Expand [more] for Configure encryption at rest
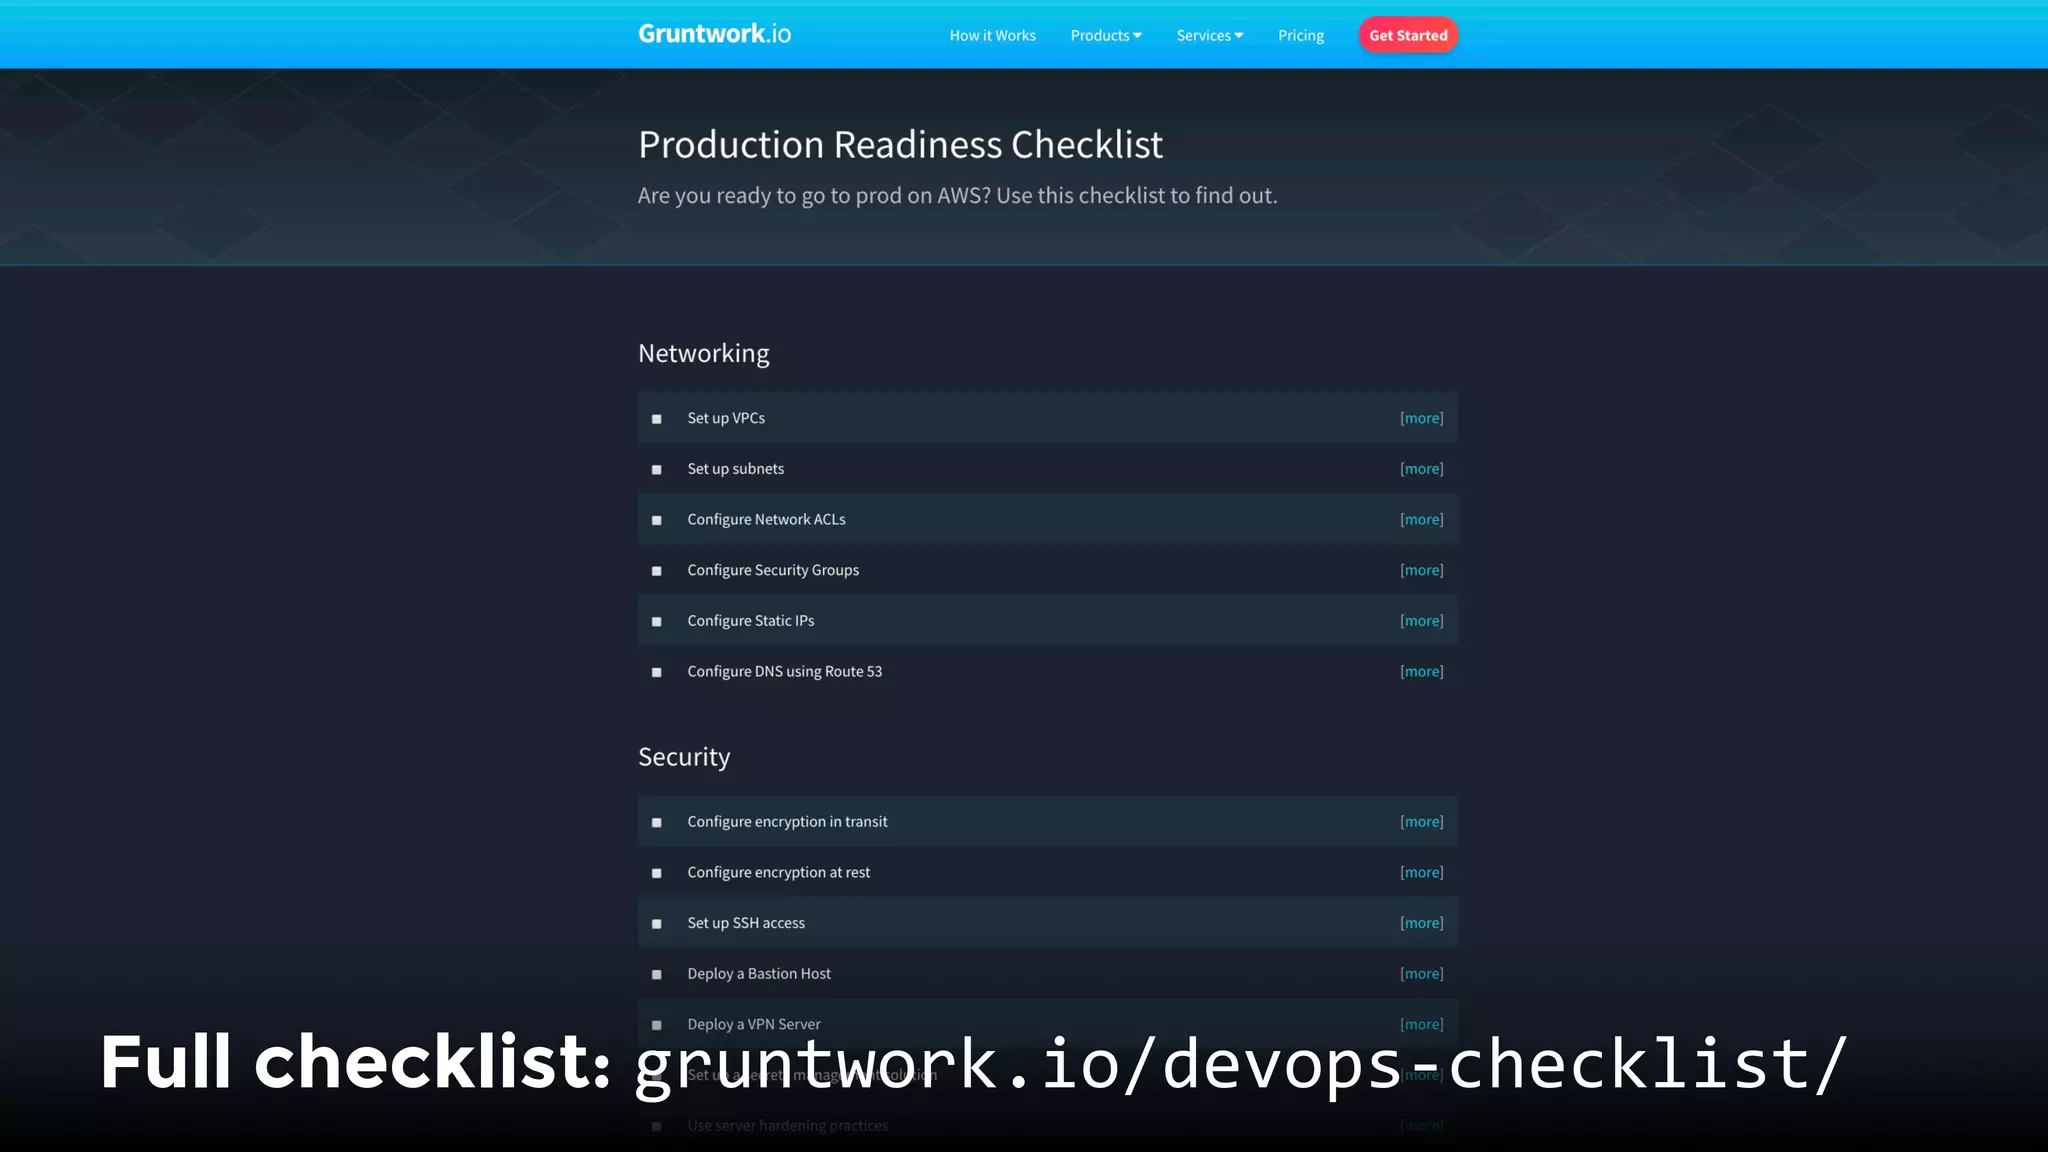 click(x=1421, y=872)
